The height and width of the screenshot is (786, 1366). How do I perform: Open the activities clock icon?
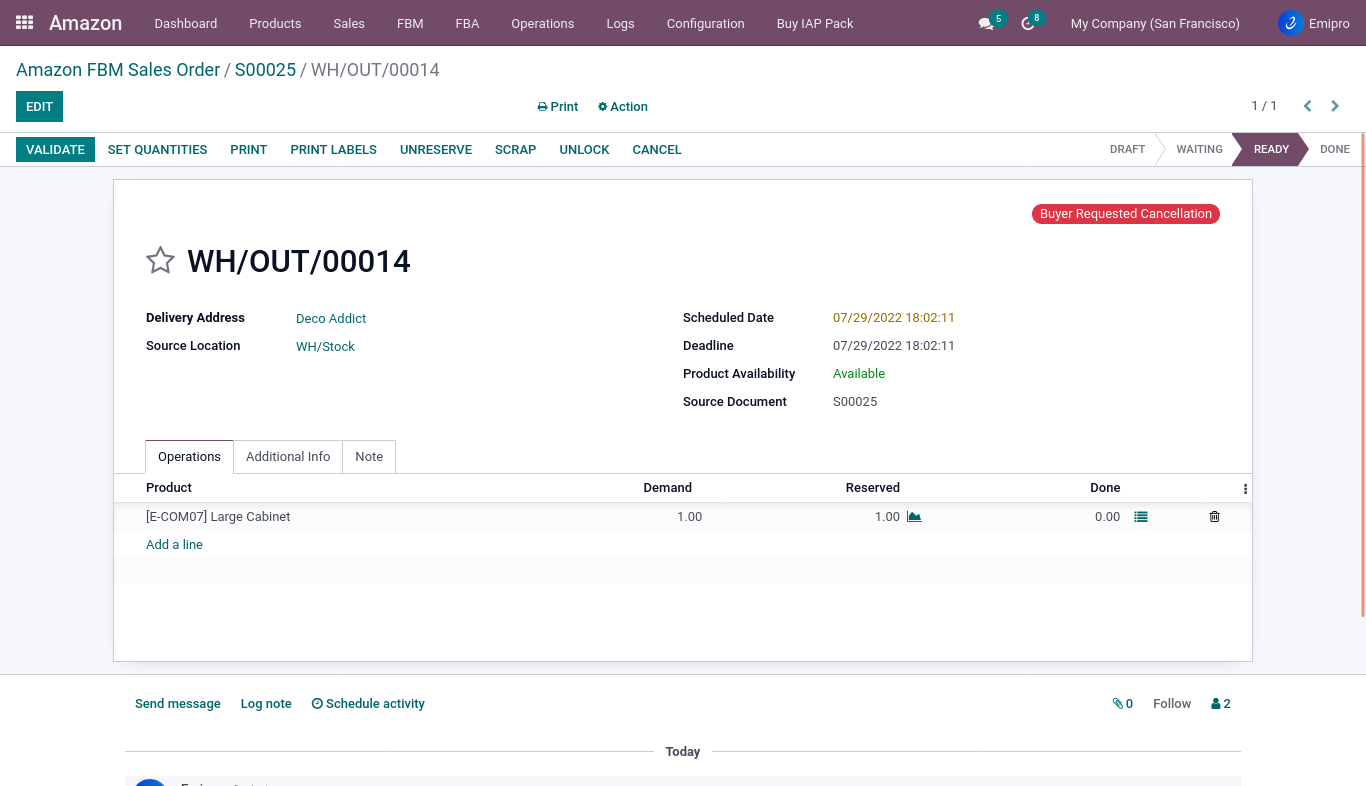click(1028, 23)
